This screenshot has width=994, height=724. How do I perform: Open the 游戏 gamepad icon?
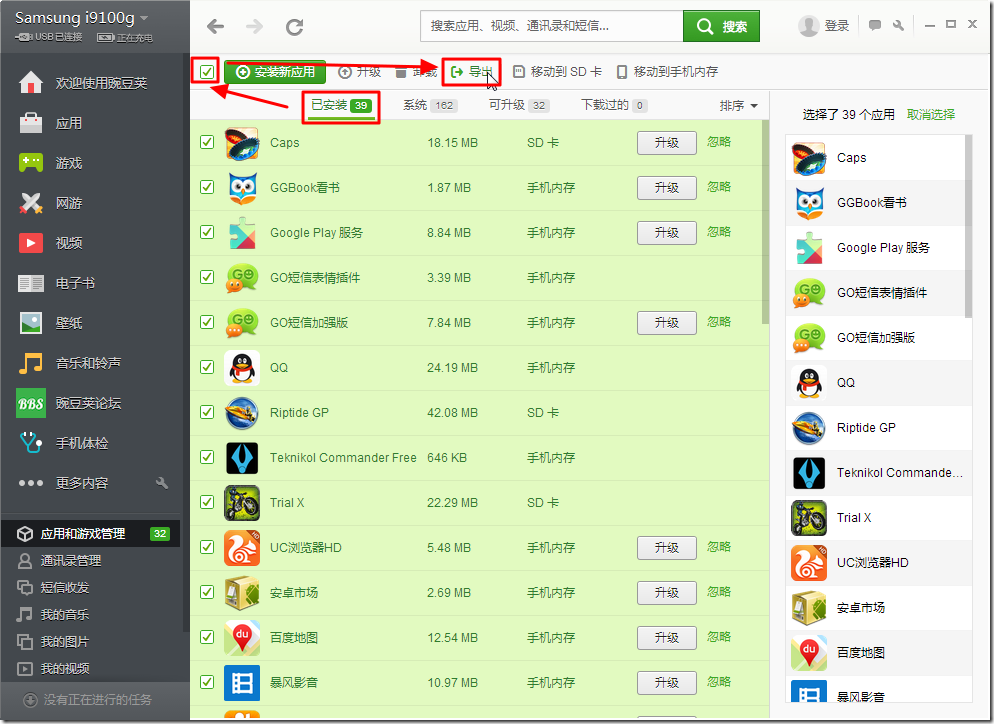[x=30, y=163]
